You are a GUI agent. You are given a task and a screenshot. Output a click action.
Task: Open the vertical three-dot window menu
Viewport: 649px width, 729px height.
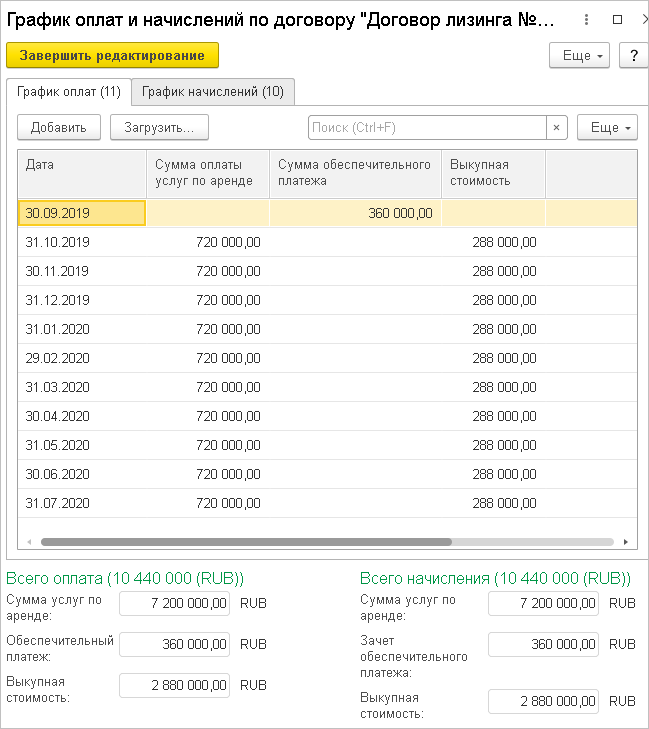[x=586, y=20]
